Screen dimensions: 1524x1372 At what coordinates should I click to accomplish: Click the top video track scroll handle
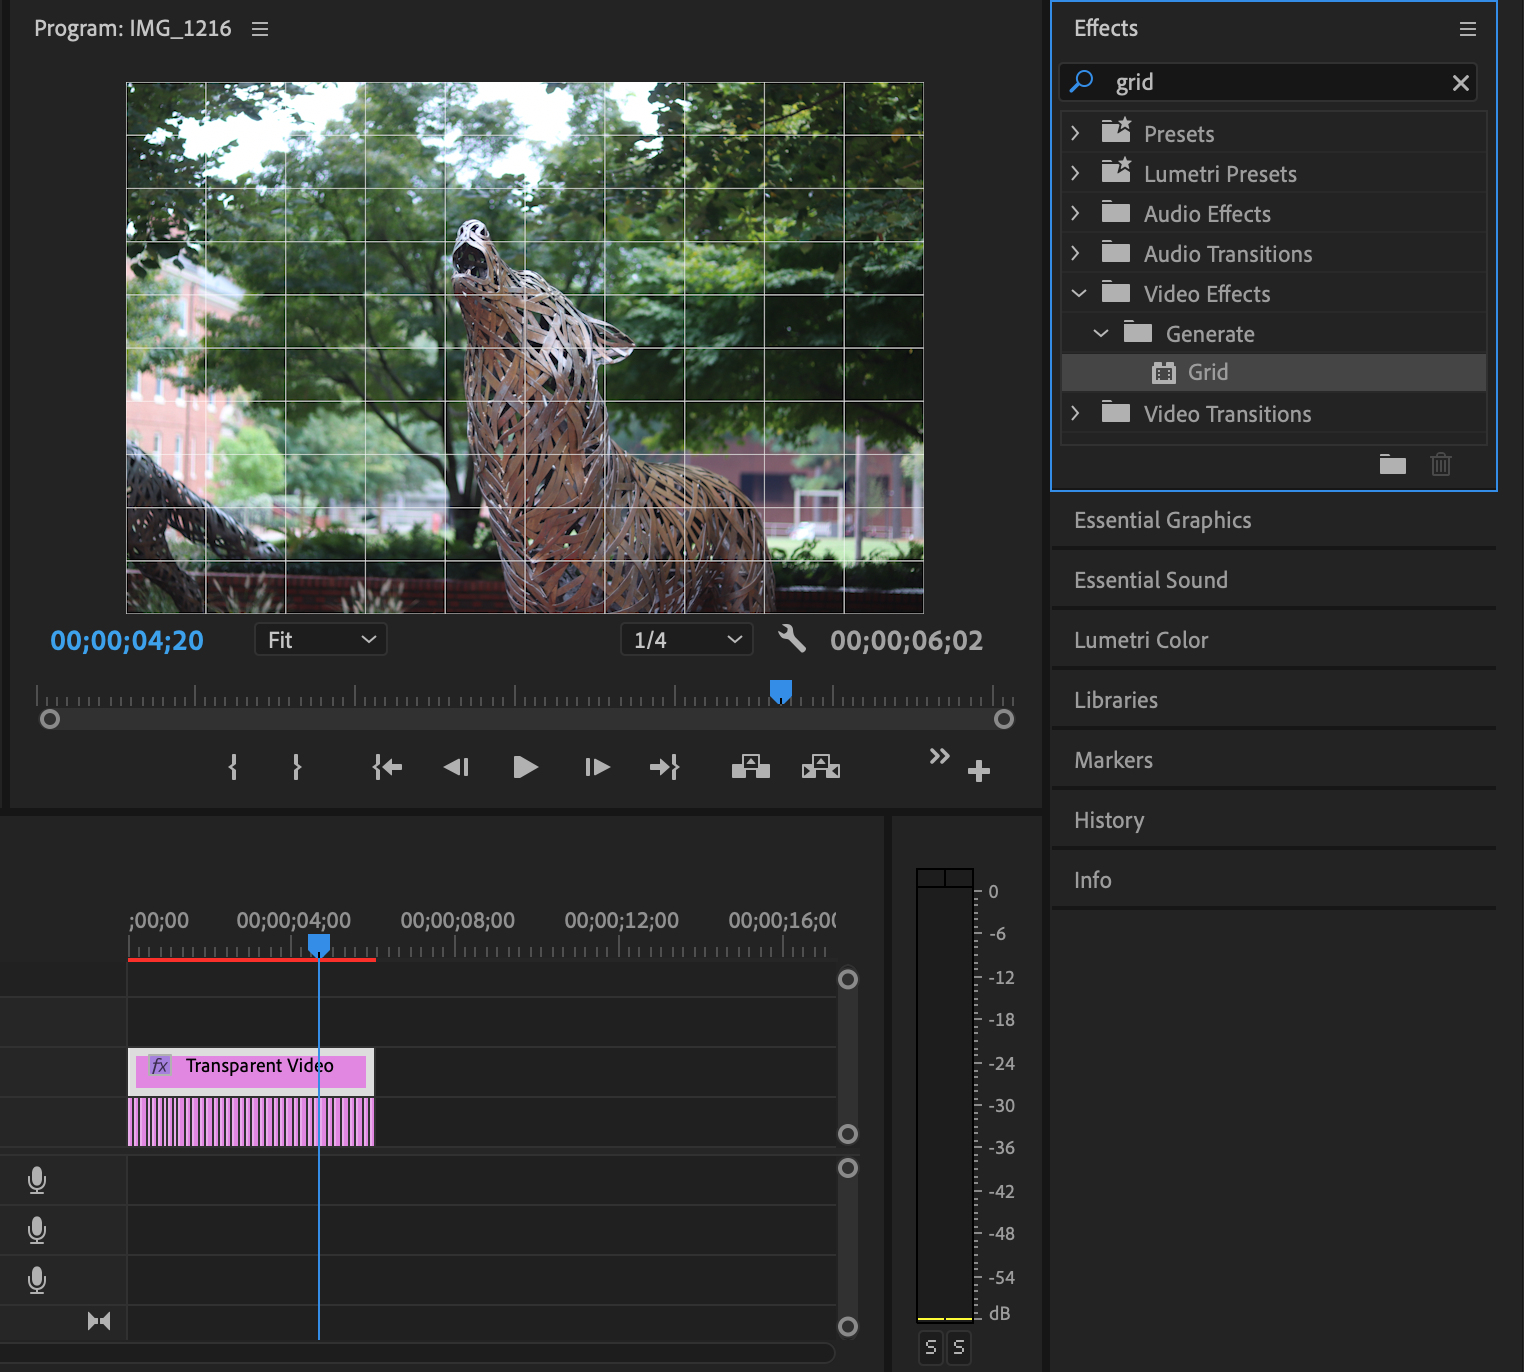[848, 979]
